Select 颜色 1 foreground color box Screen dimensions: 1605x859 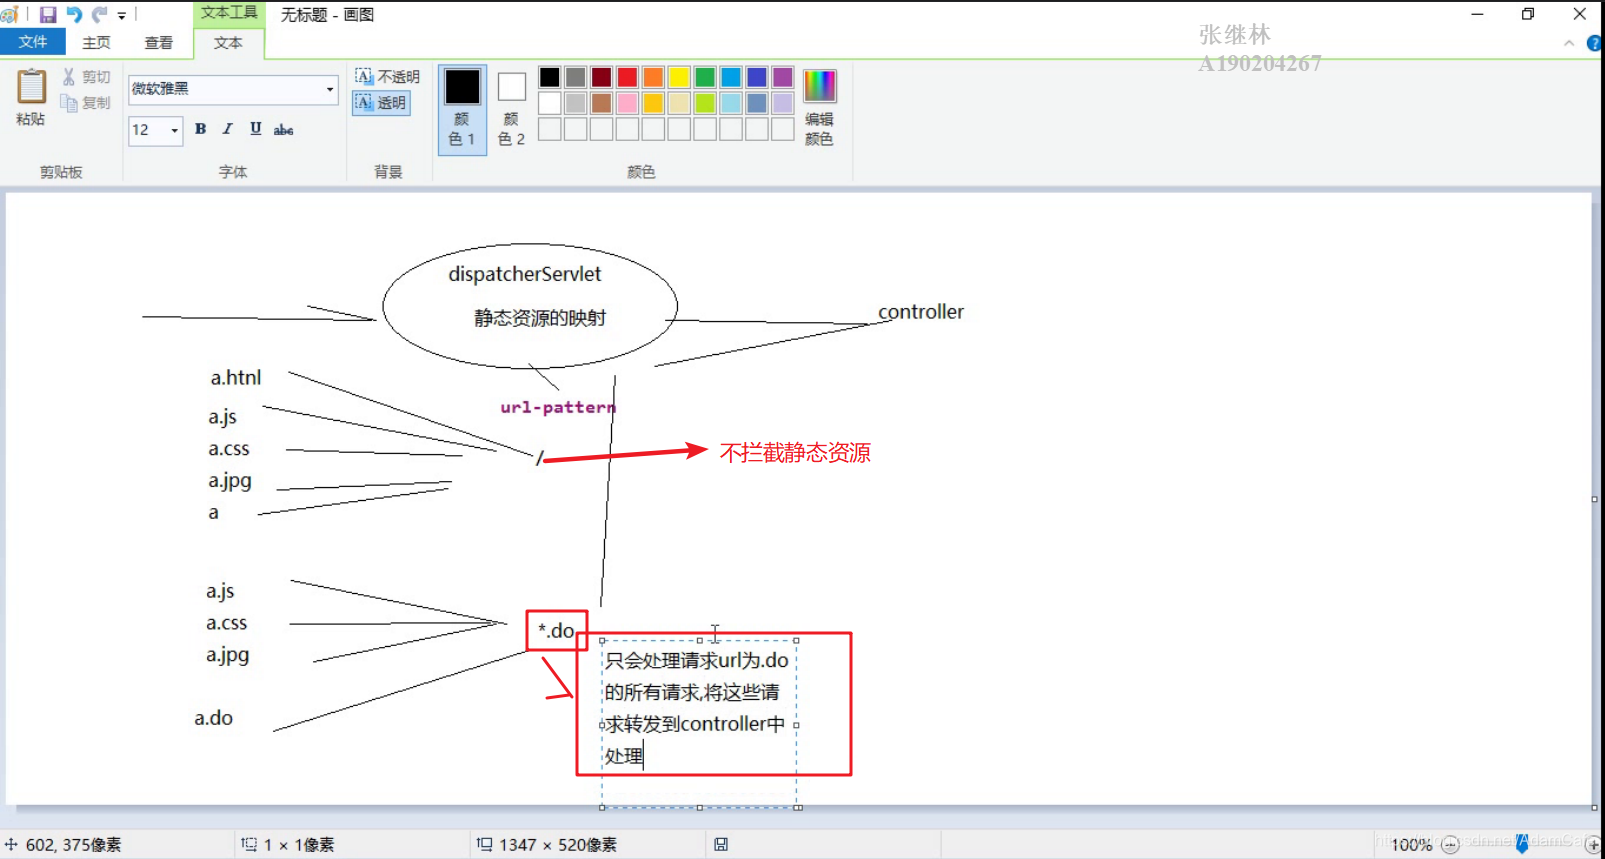[x=462, y=109]
